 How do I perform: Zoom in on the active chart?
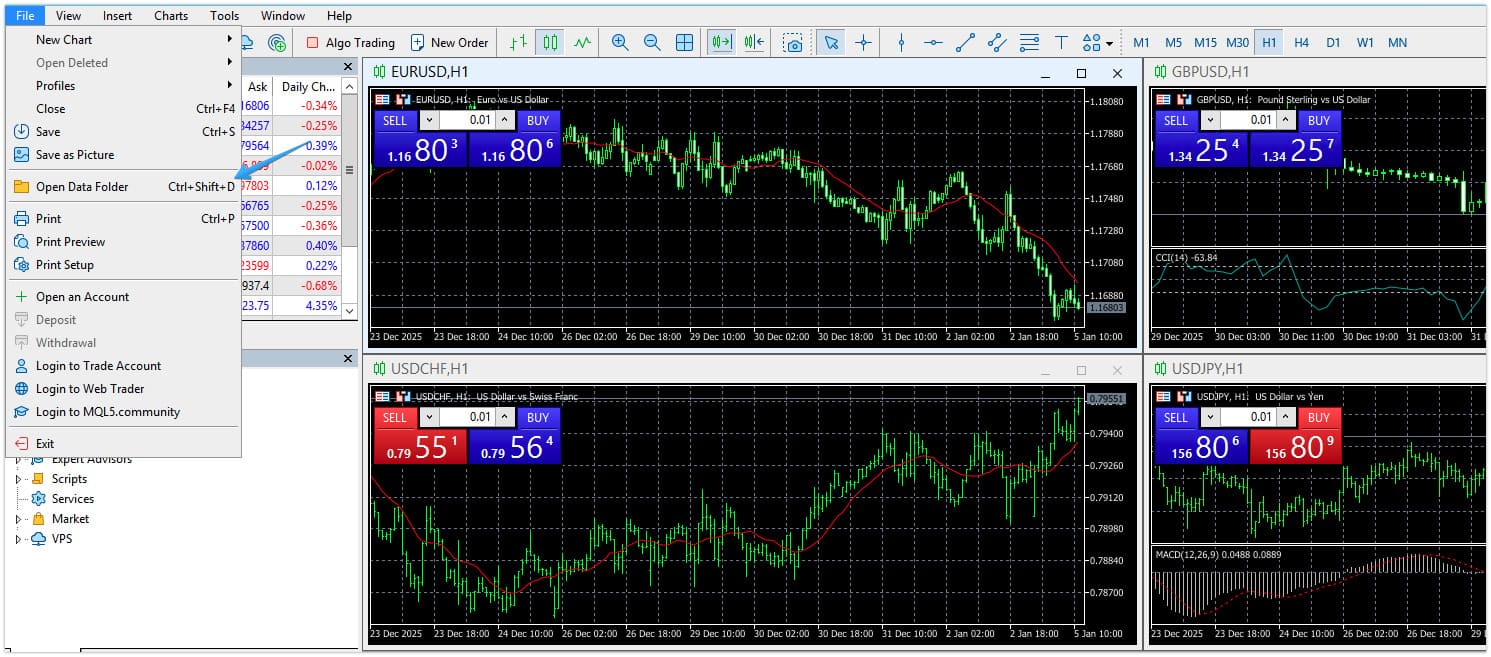coord(620,42)
